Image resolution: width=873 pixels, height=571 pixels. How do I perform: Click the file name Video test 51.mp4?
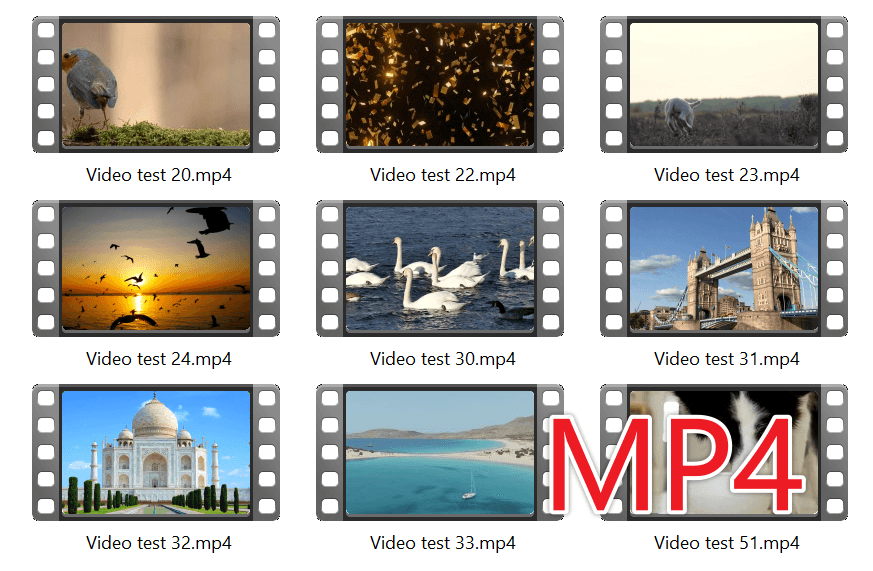point(727,543)
